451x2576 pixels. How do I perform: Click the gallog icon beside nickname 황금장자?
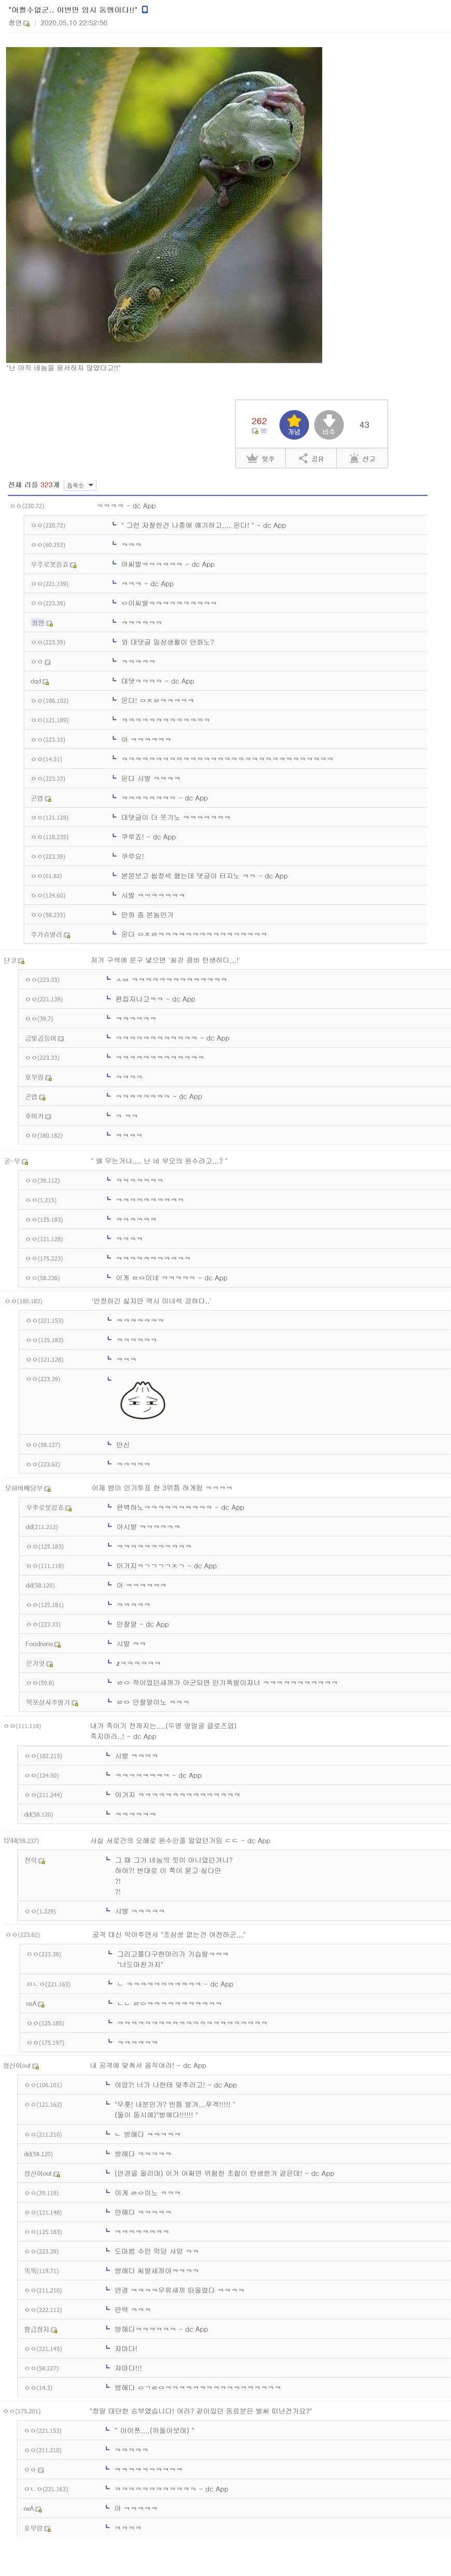coord(54,2329)
